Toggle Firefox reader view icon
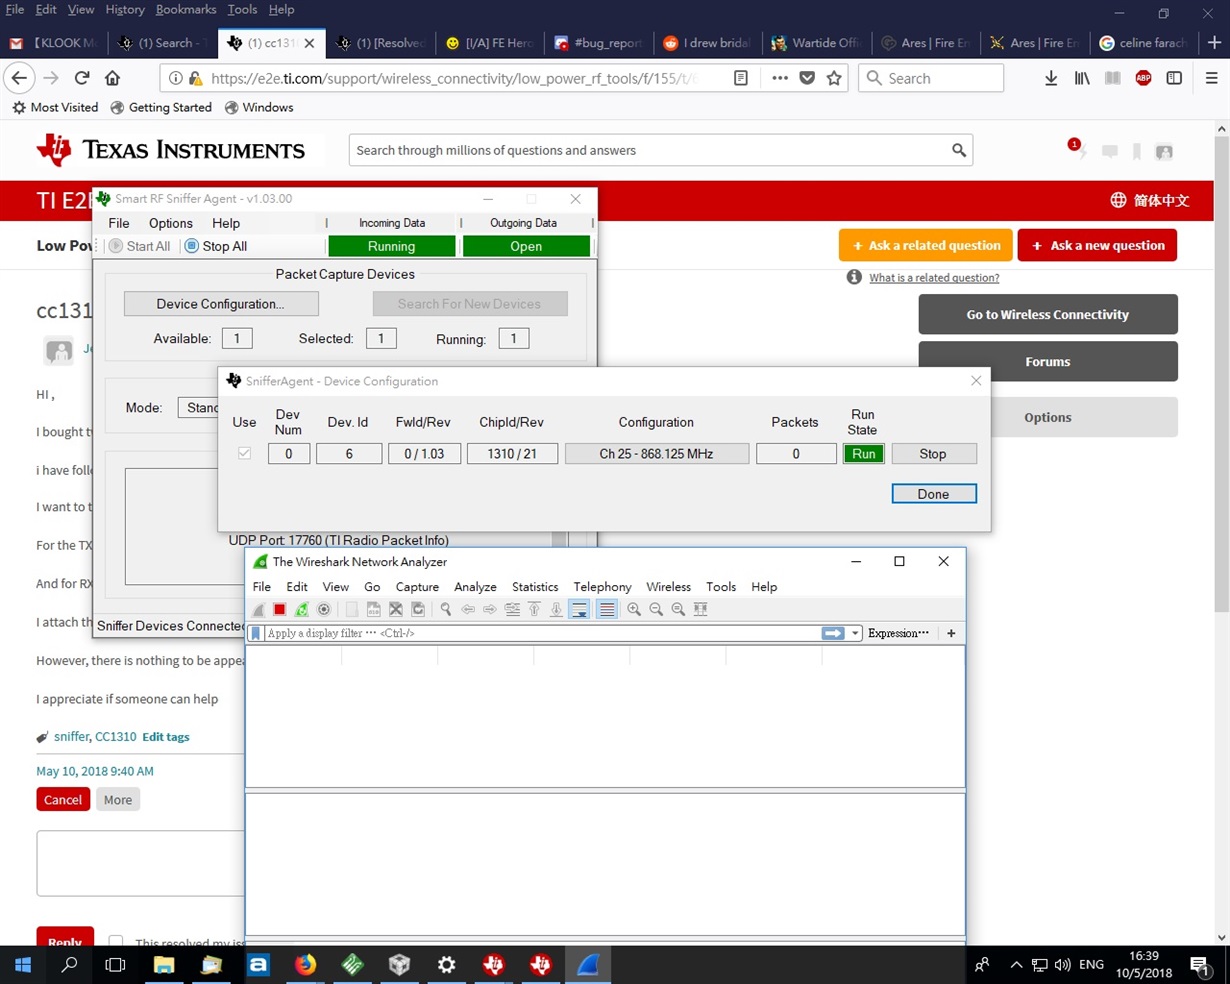Viewport: 1230px width, 984px height. pos(741,78)
